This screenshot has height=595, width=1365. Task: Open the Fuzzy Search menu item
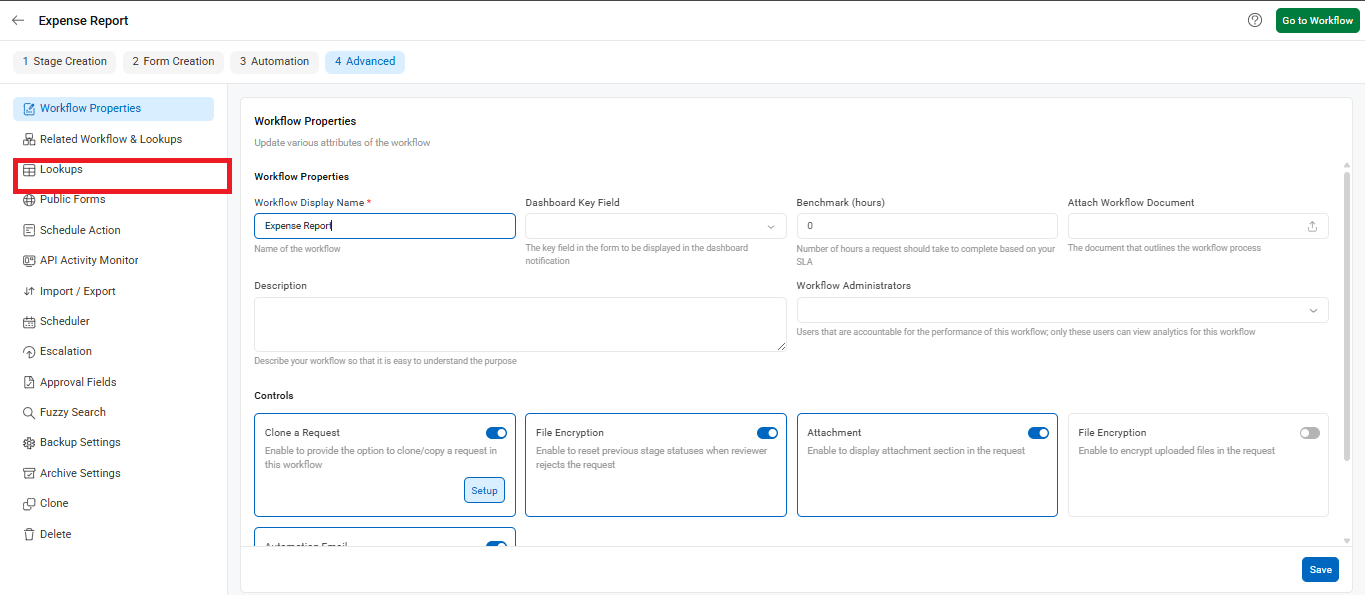click(114, 413)
